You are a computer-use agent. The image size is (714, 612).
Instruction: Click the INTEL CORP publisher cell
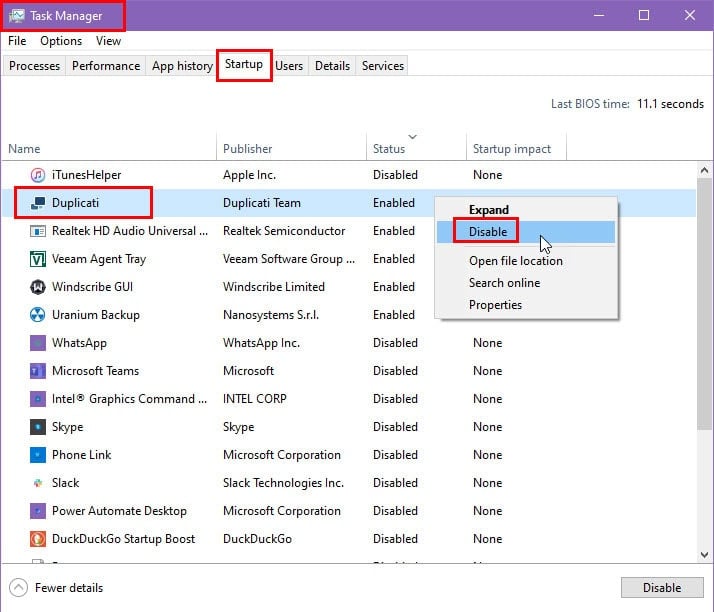point(255,399)
